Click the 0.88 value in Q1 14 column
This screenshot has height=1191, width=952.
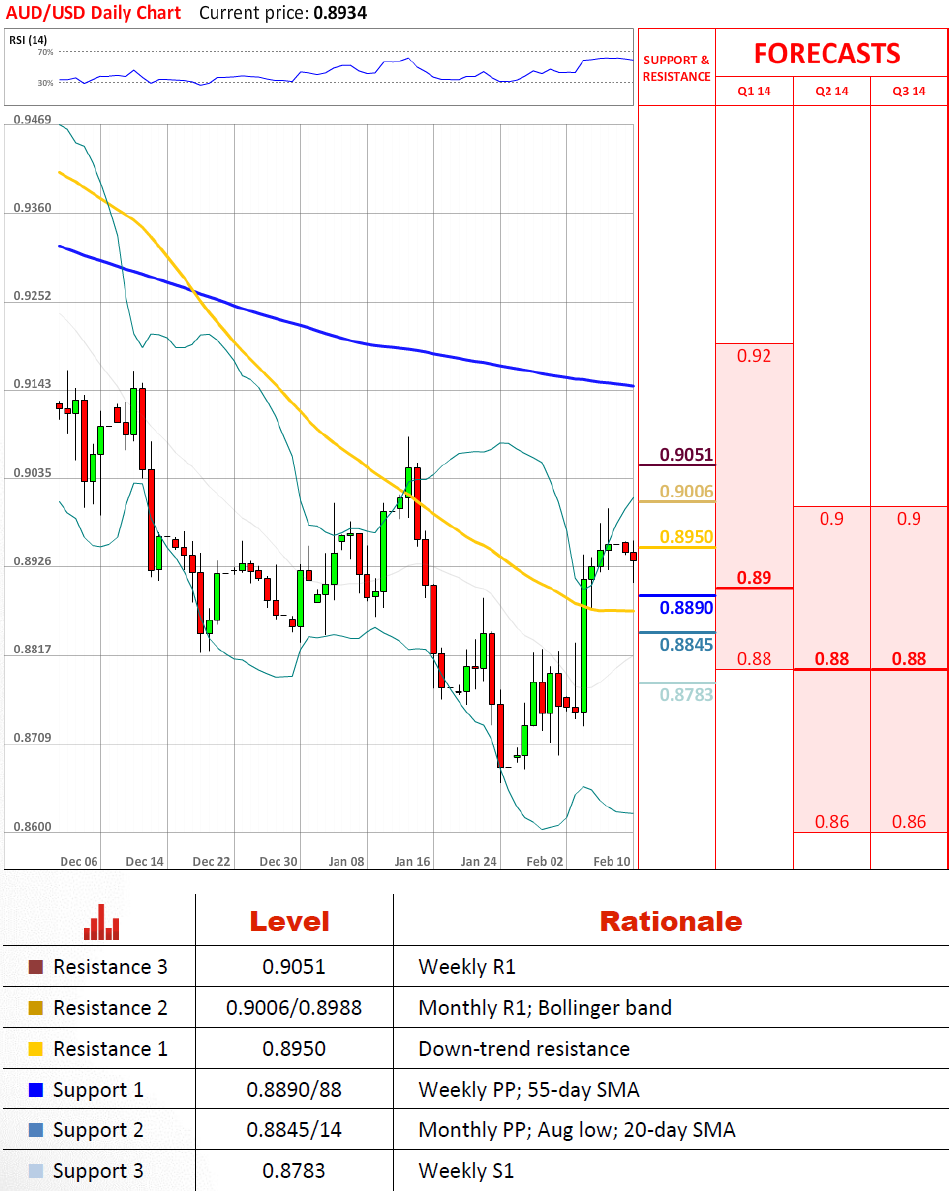pos(754,659)
